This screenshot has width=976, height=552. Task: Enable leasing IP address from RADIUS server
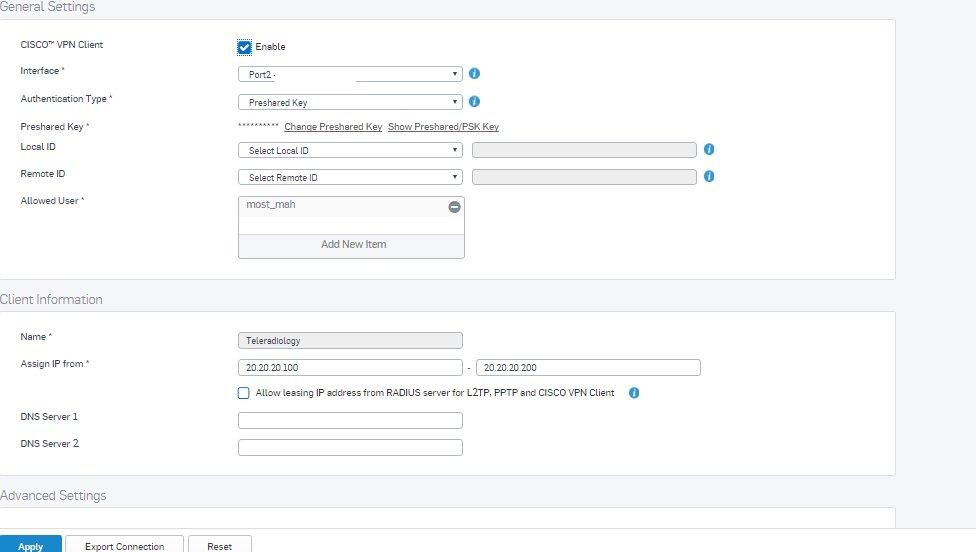click(x=243, y=393)
